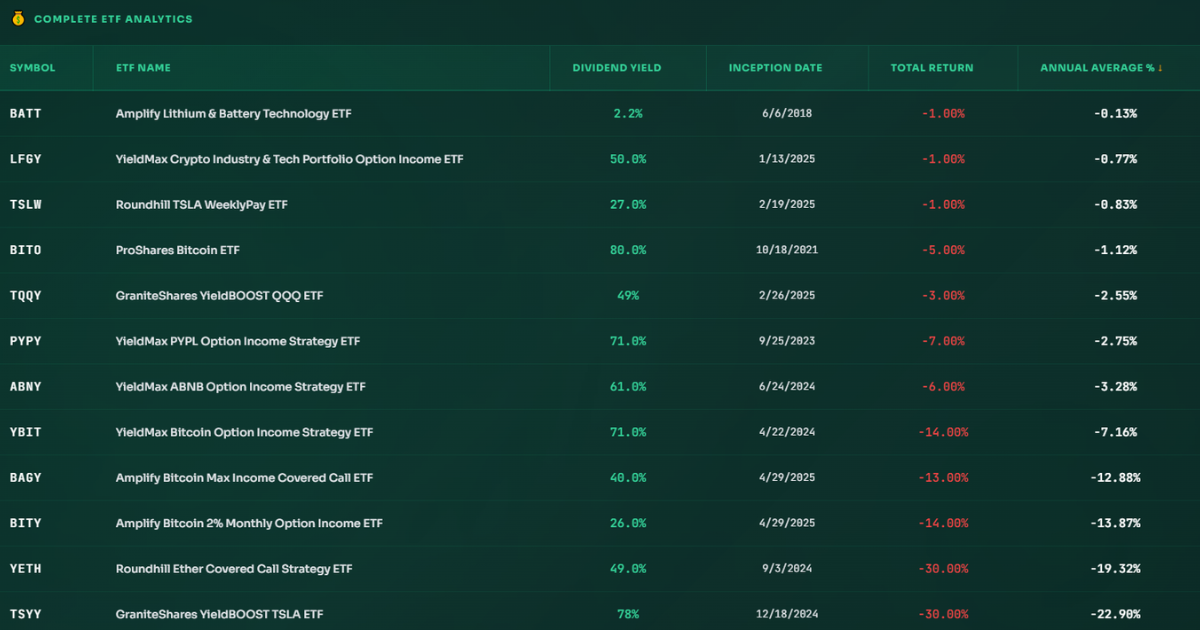The image size is (1200, 630).
Task: Click BAGY's -13.00% total return
Action: pos(943,478)
